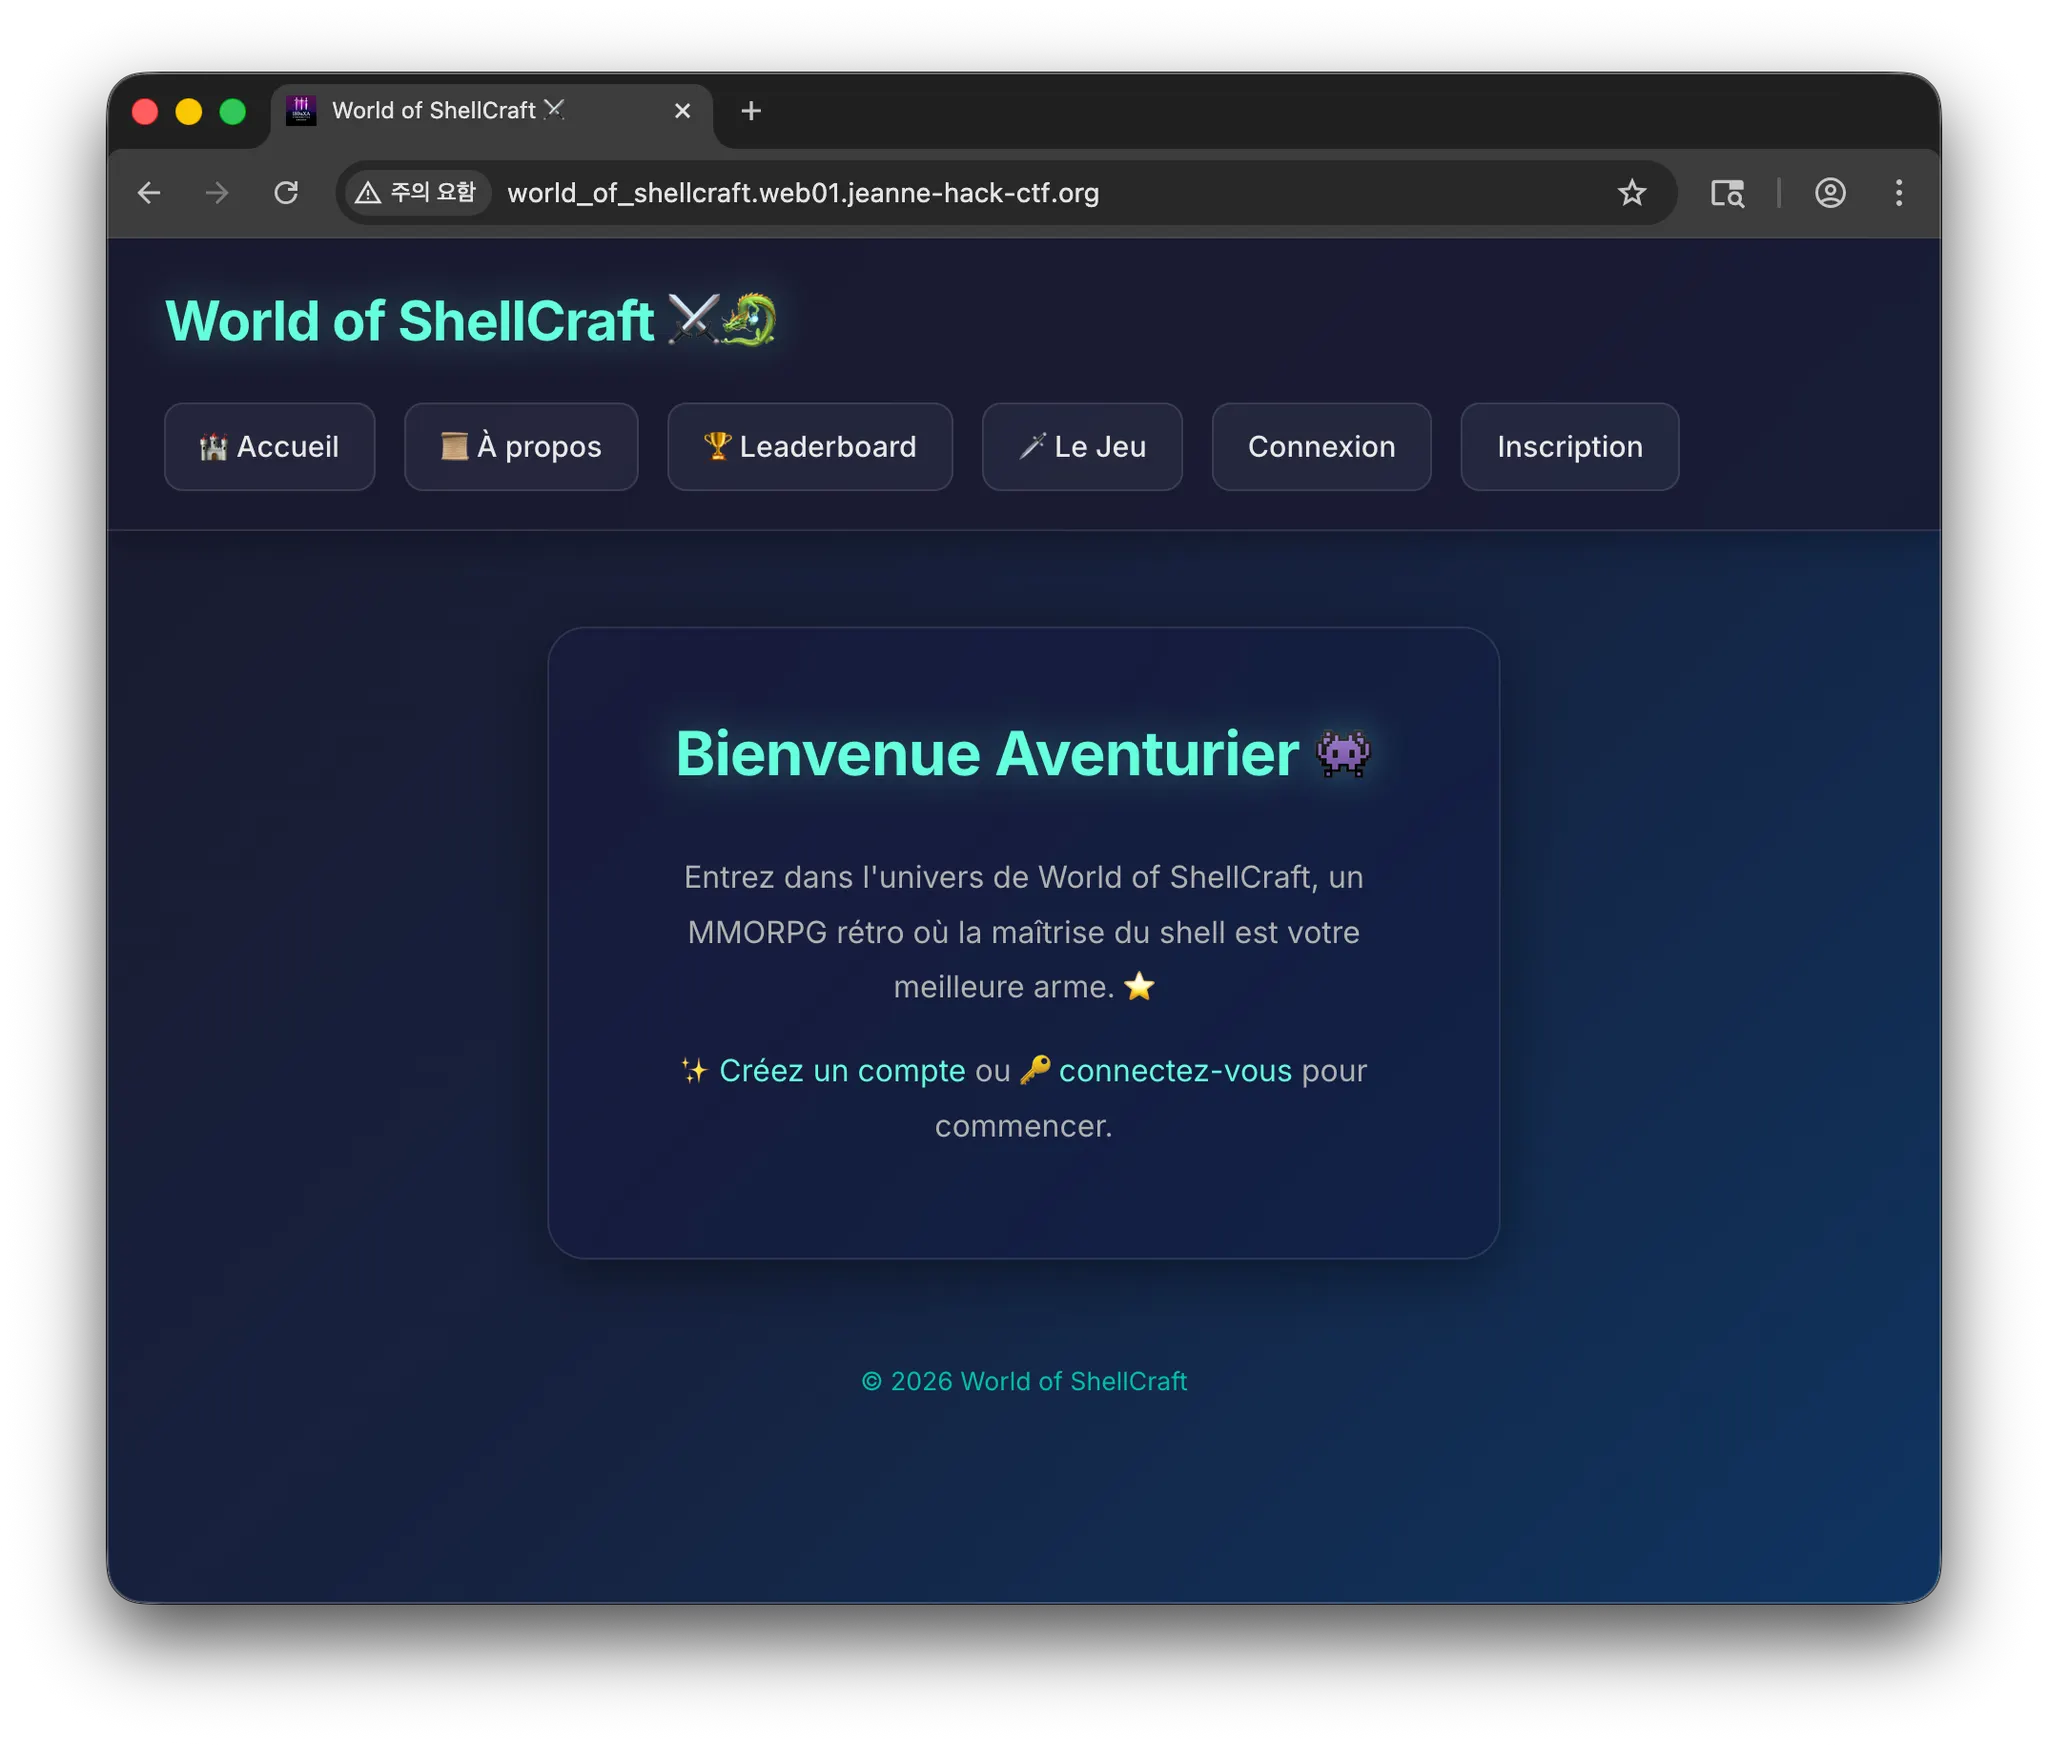Follow the Créez un compte link
The image size is (2048, 1745).
pos(842,1071)
